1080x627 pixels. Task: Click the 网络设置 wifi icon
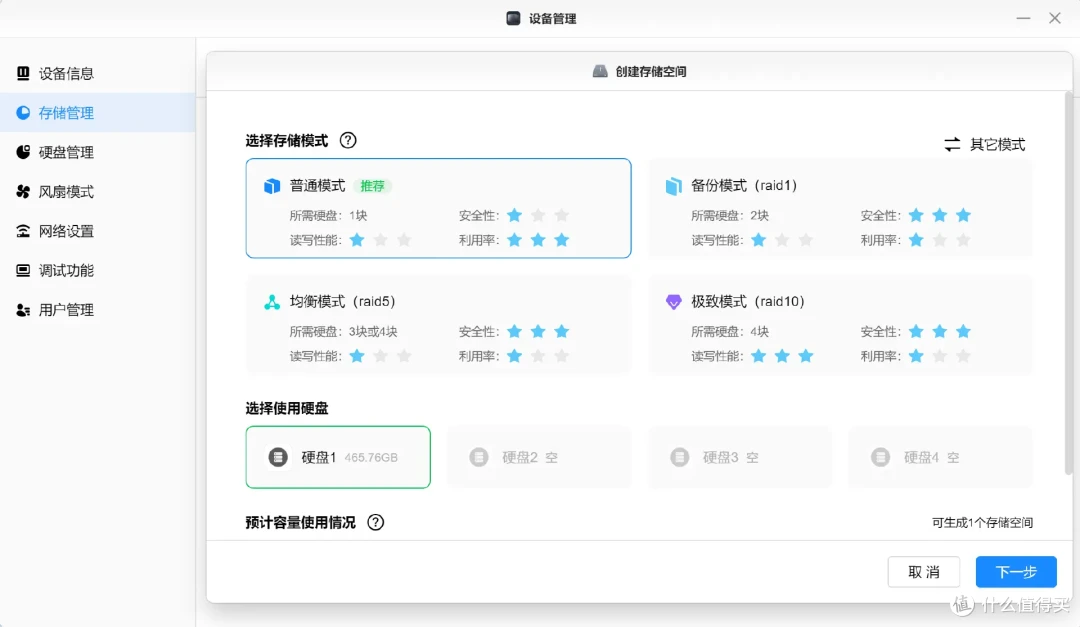pos(23,231)
